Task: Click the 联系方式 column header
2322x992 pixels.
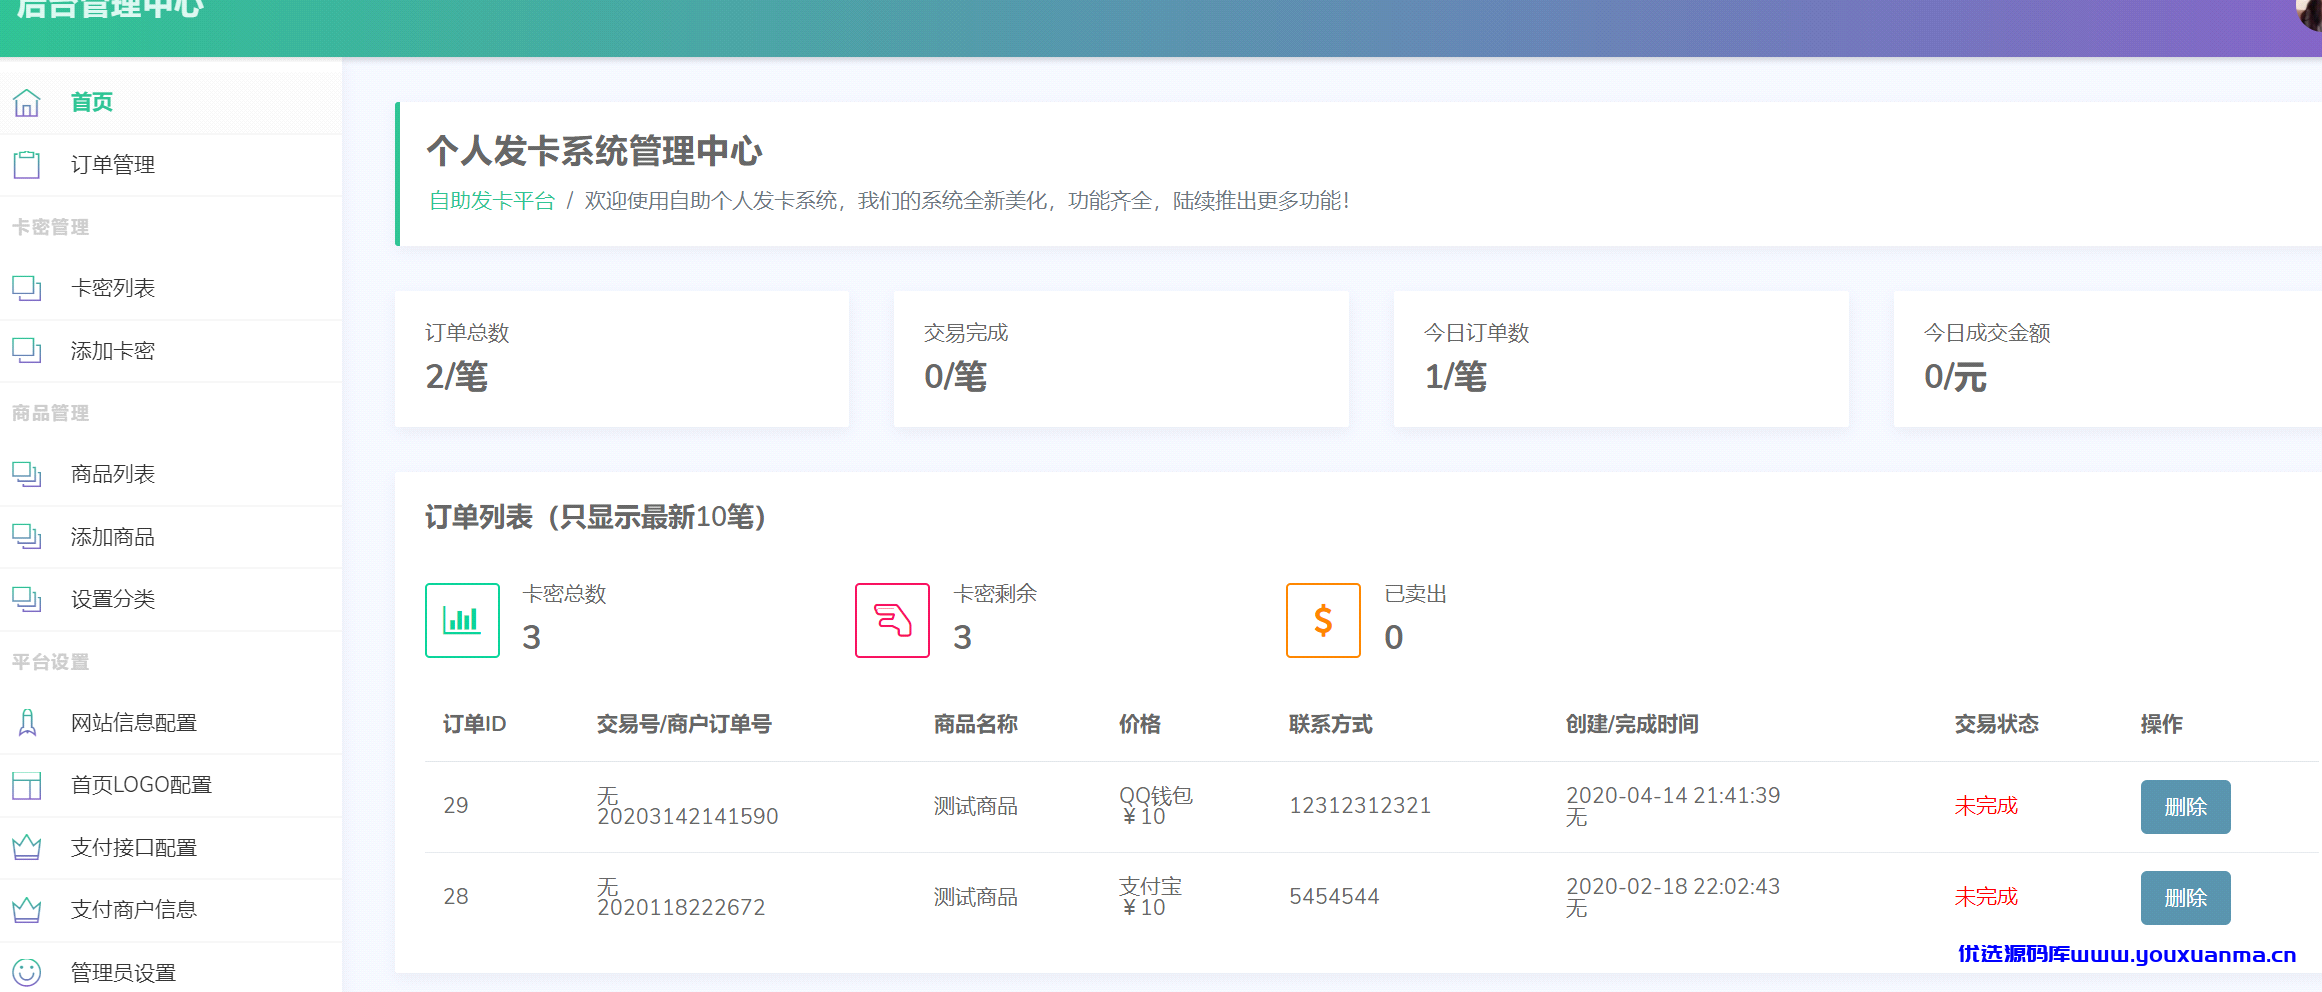Action: [x=1331, y=724]
